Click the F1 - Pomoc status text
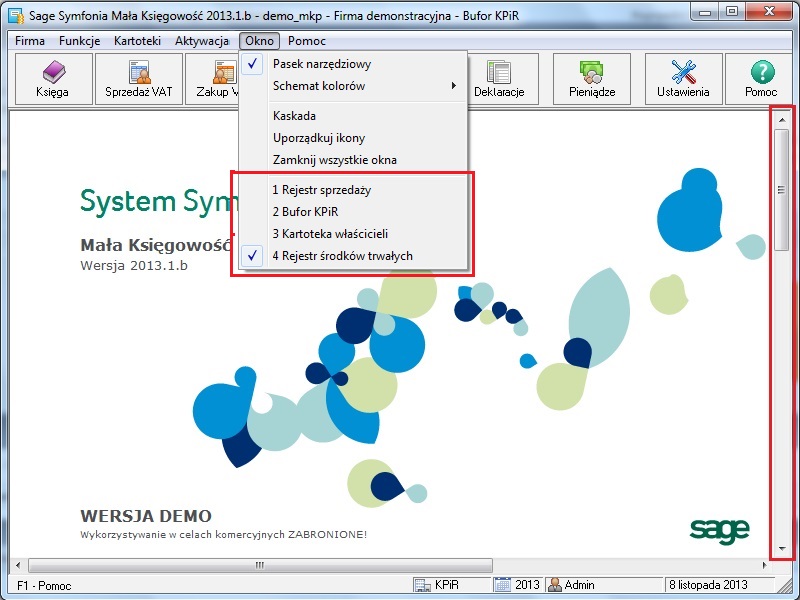This screenshot has width=800, height=600. pyautogui.click(x=44, y=585)
